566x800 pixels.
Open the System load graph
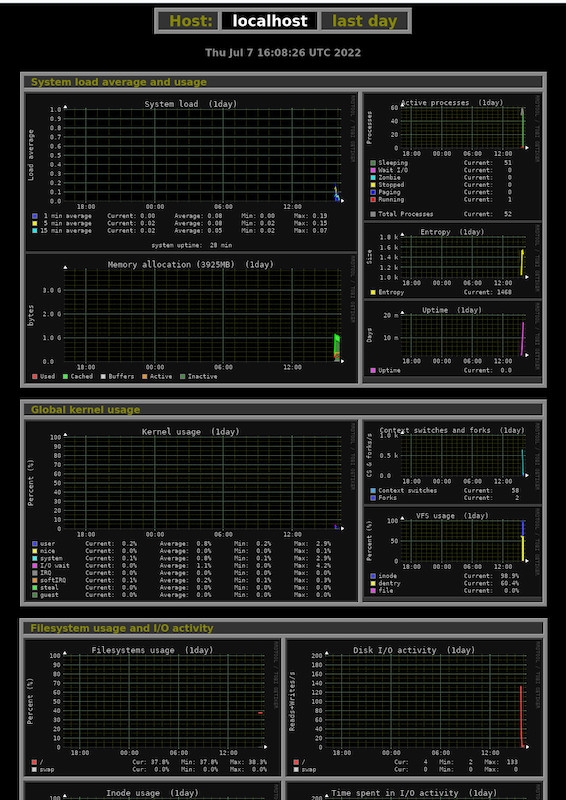coord(191,172)
